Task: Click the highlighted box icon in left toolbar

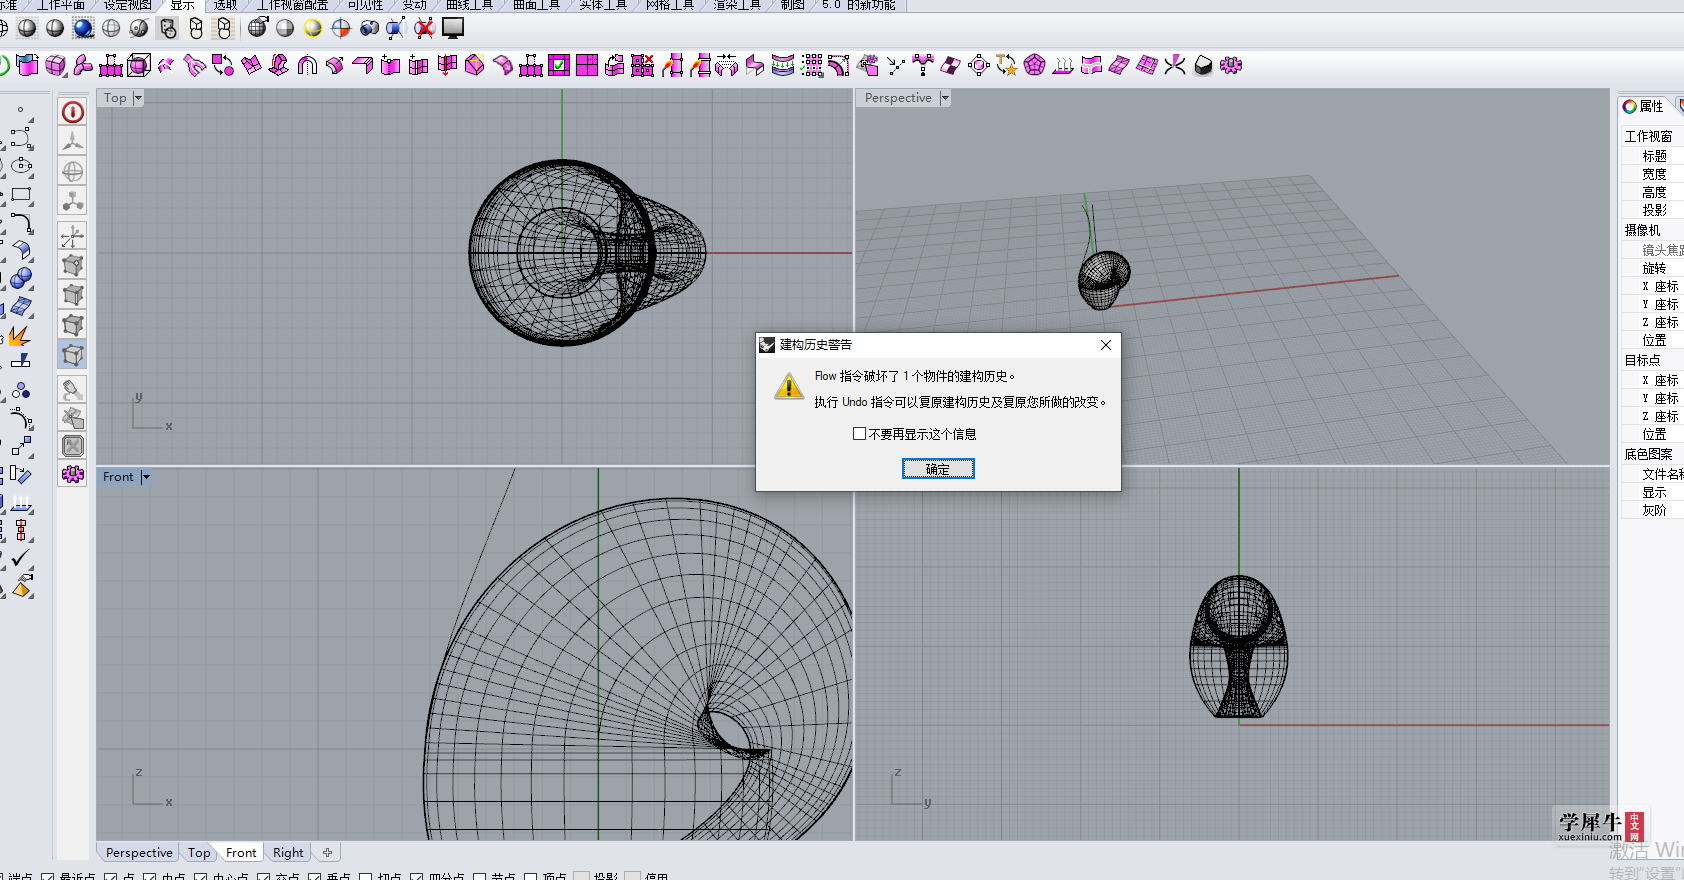Action: [73, 354]
